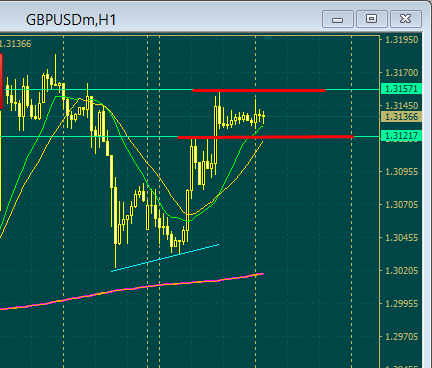Viewport: 432px width, 368px height.
Task: Click the GBPUSDm,H1 window title text
Action: click(71, 20)
